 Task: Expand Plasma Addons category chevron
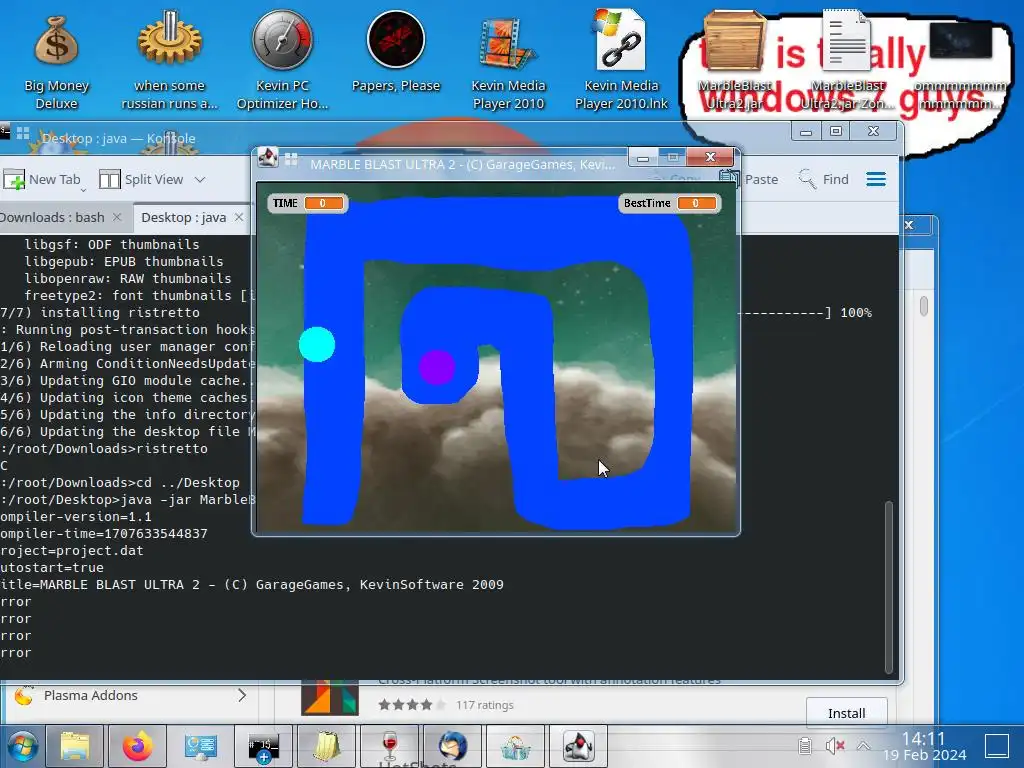(242, 696)
